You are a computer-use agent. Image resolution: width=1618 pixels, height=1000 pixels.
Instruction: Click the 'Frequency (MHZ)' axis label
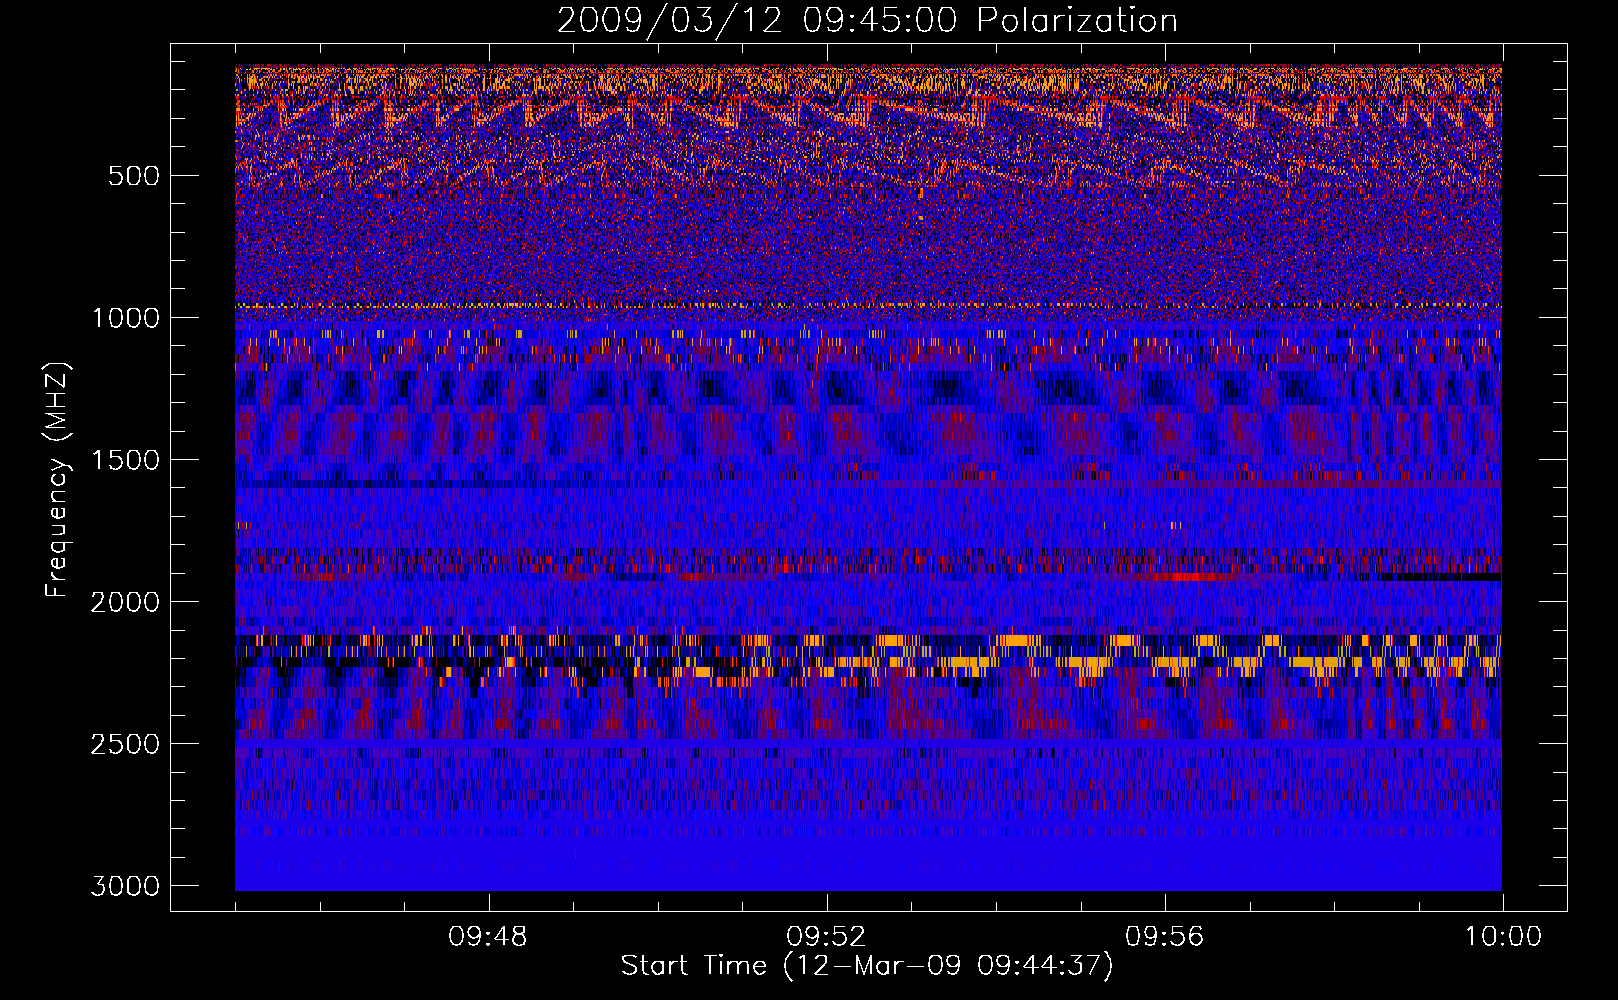57,480
